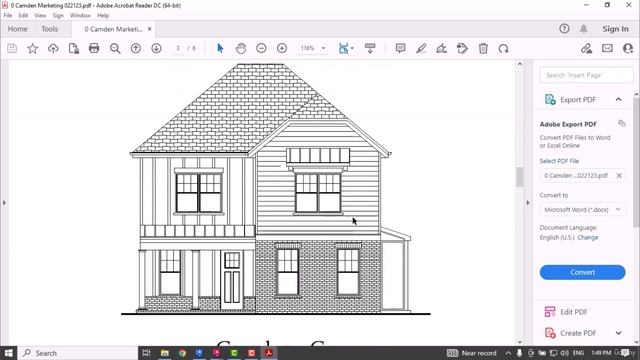The image size is (640, 360).
Task: Activate the selection arrow tool
Action: (220, 48)
